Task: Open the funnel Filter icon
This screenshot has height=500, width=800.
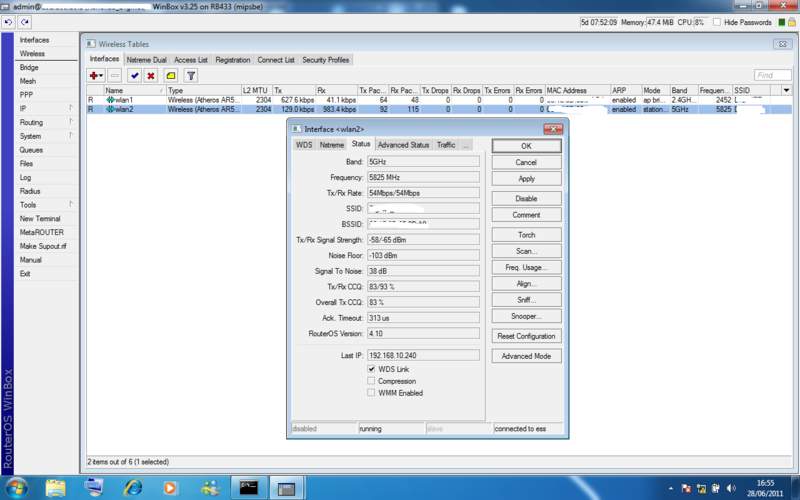Action: click(191, 75)
